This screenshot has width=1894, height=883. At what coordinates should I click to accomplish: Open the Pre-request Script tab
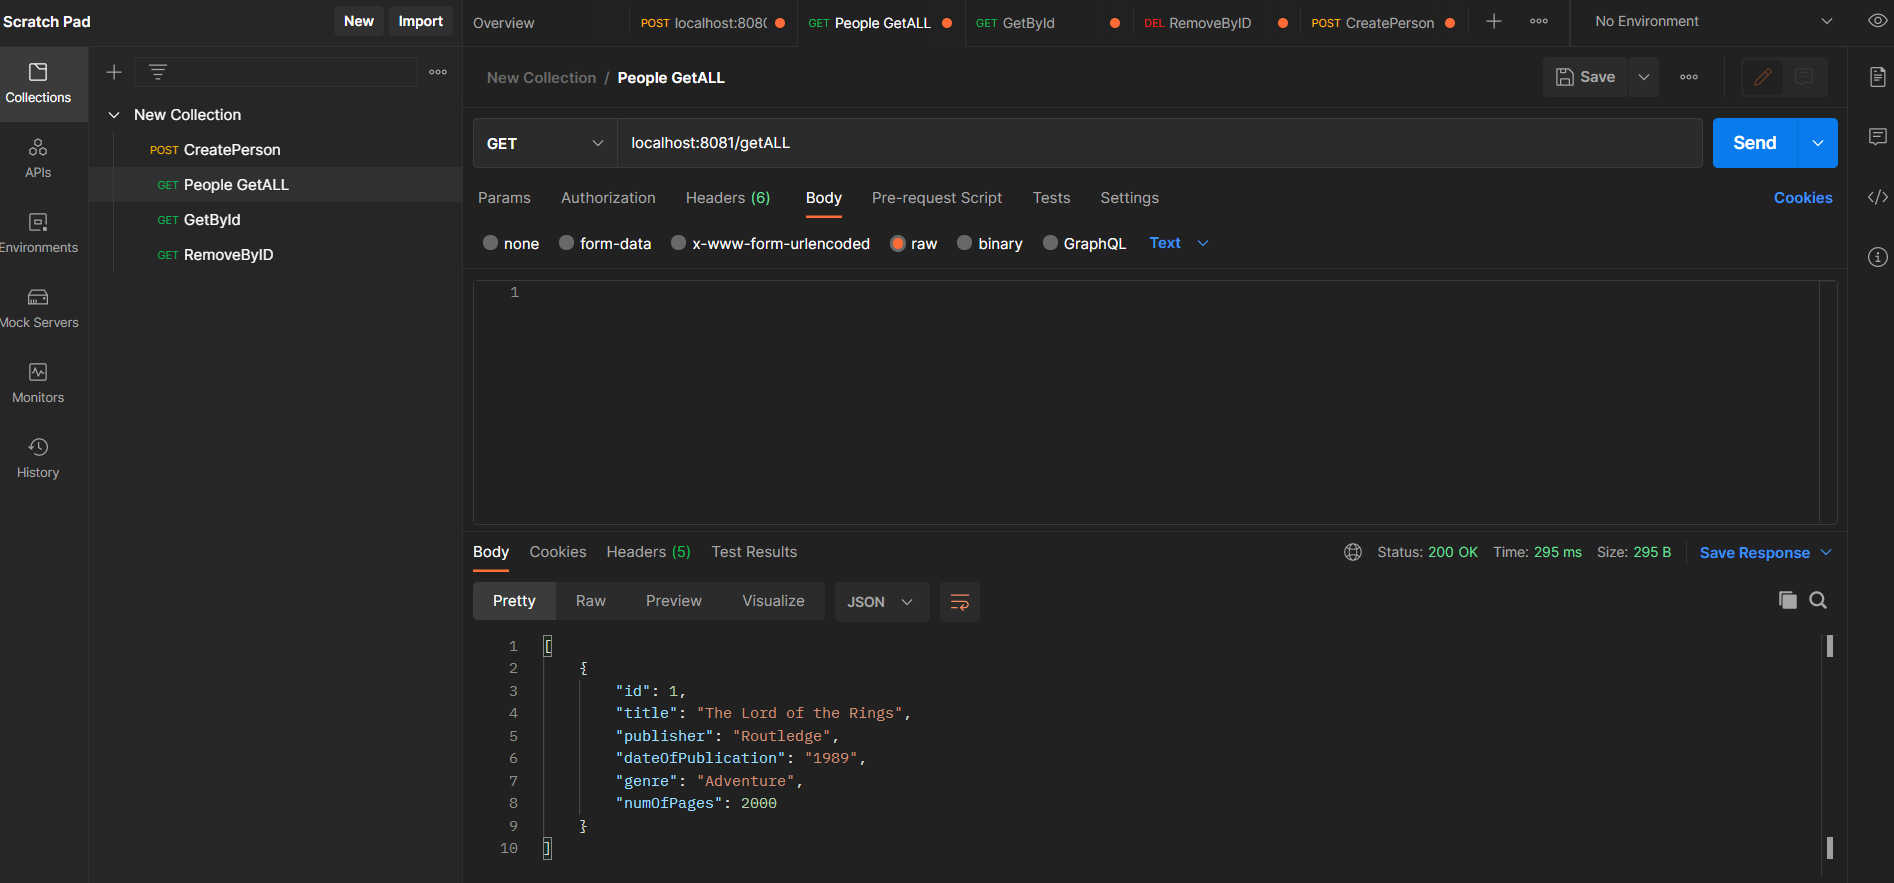[937, 198]
